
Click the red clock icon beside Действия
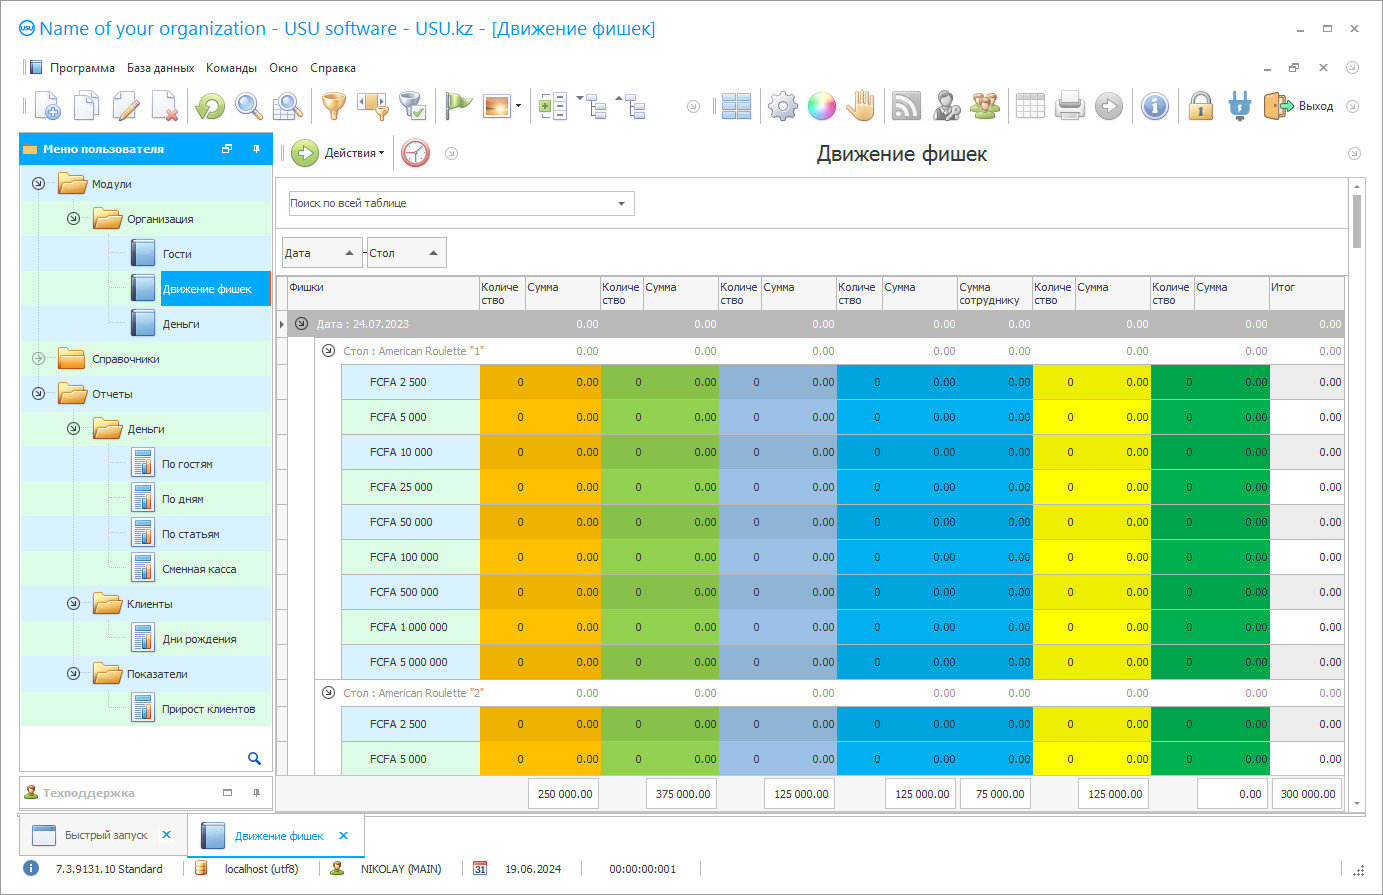coord(415,153)
